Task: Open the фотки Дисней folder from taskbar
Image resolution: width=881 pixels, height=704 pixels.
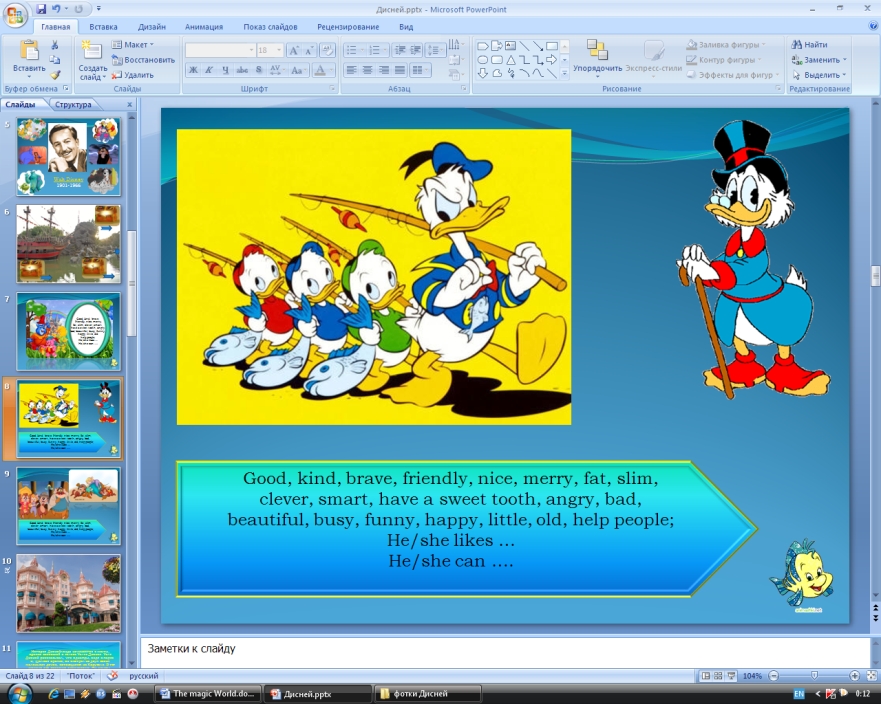Action: (428, 694)
